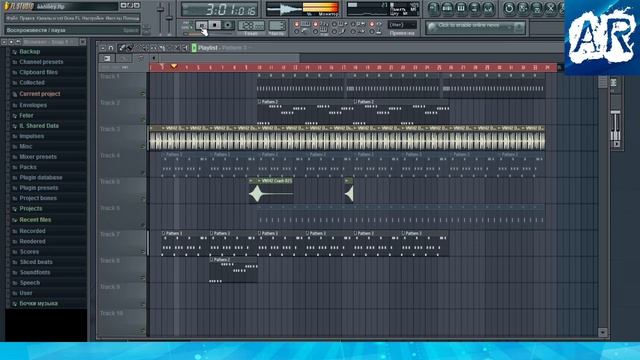Open the Правка menu

pyautogui.click(x=26, y=18)
